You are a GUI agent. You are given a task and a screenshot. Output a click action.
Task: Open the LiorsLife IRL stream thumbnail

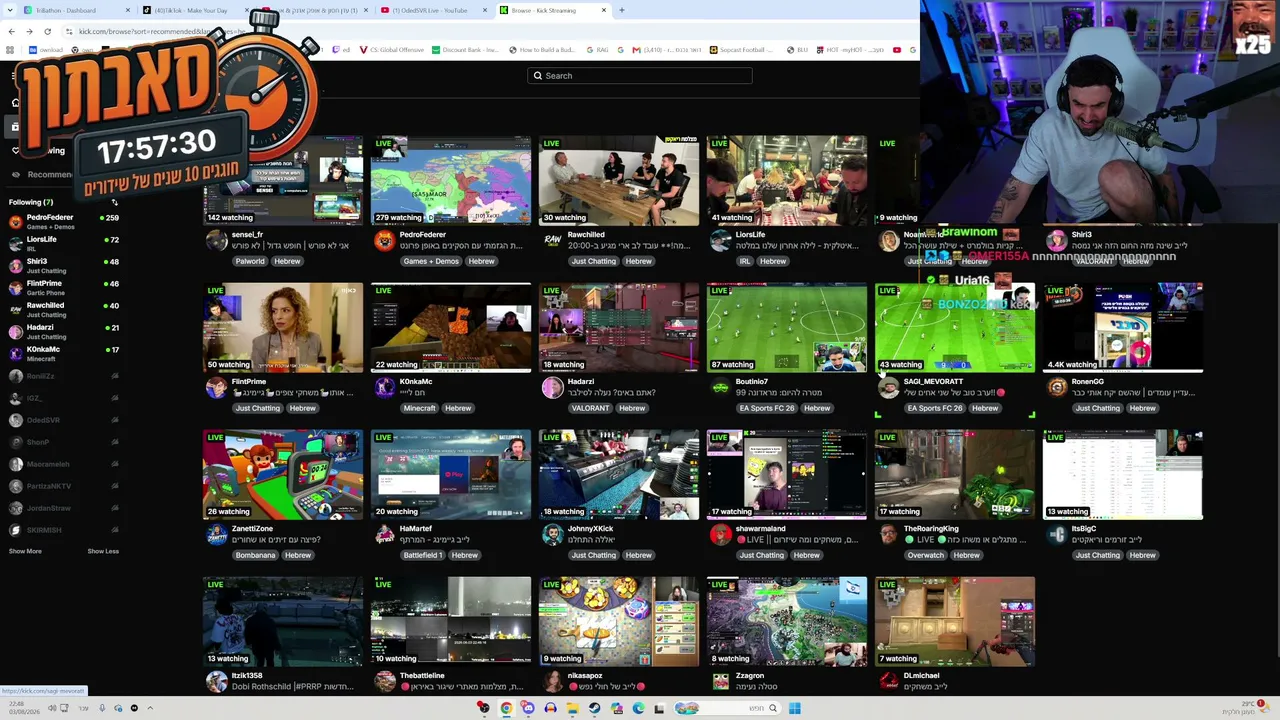pyautogui.click(x=787, y=180)
